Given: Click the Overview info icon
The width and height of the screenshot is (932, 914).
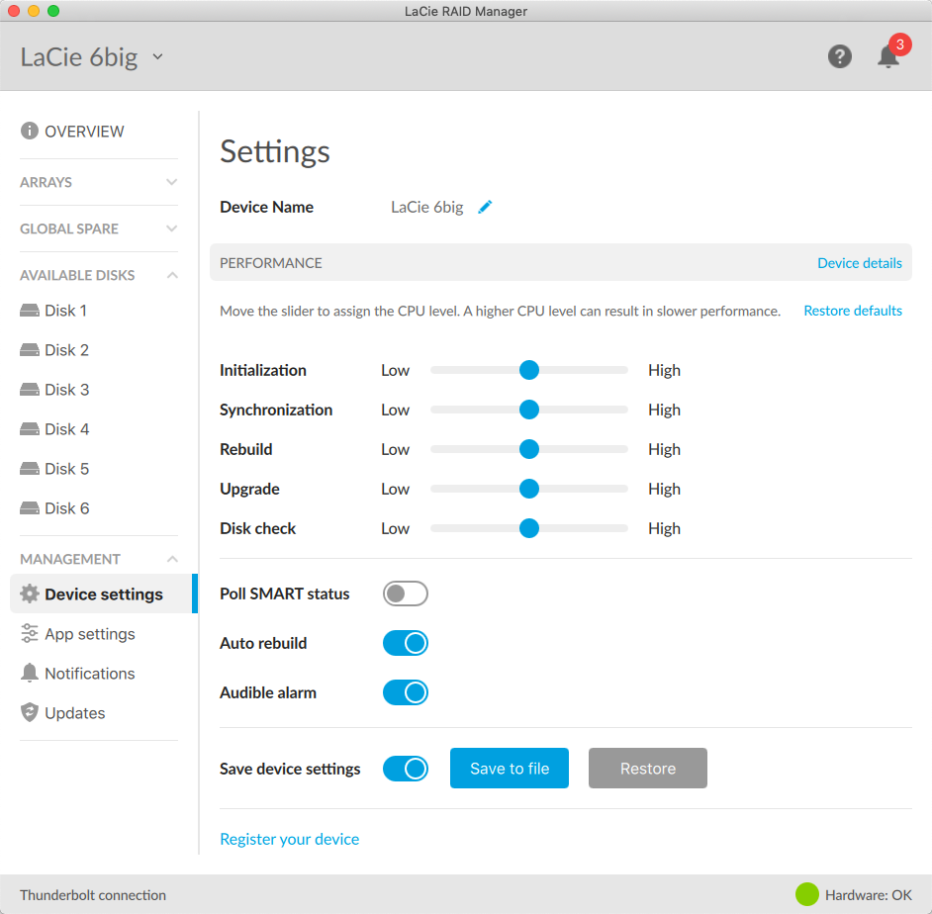Looking at the screenshot, I should click(29, 131).
